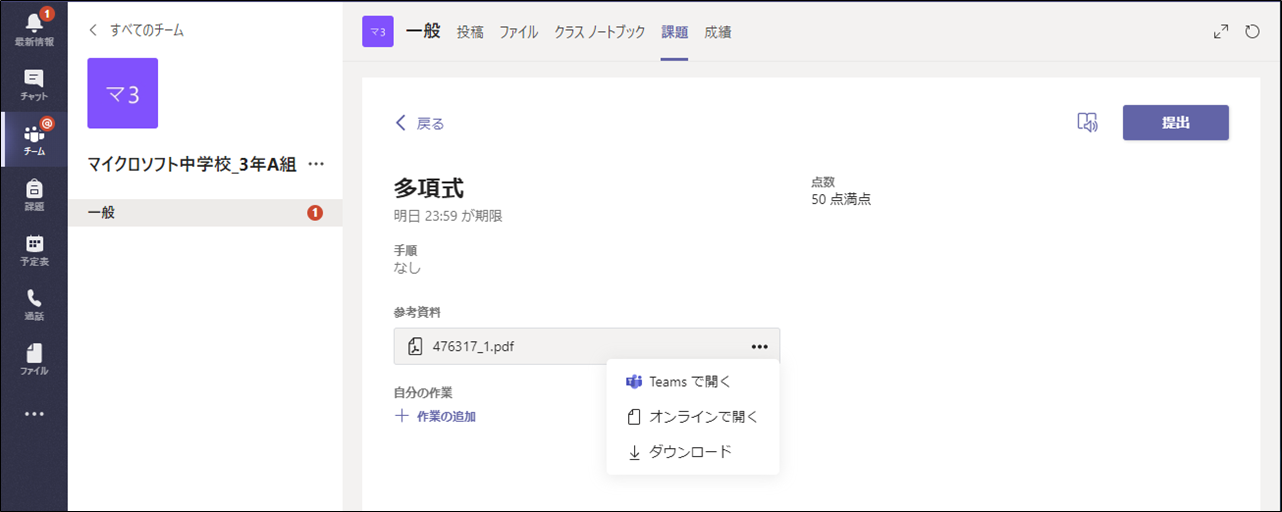Click 作業の追加 to add work
The width and height of the screenshot is (1282, 512).
[435, 416]
